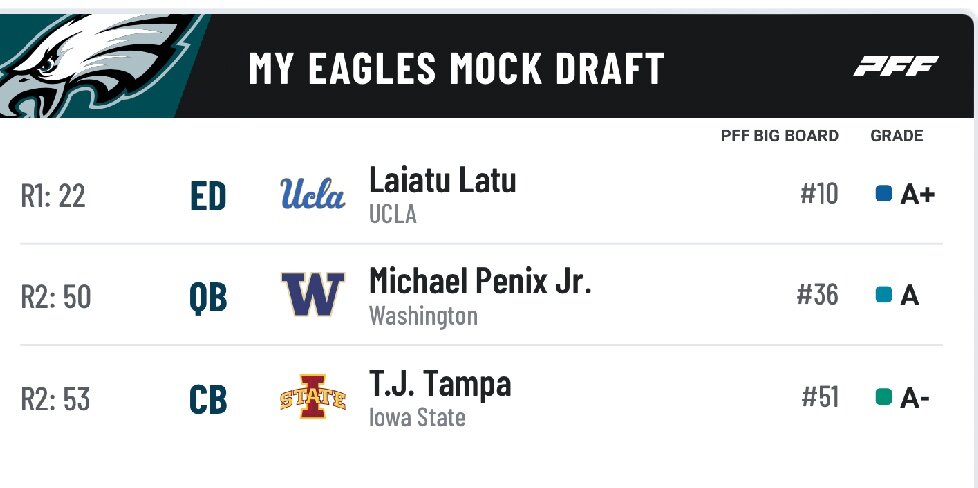
Task: Click the blue A grade dot
Action: [883, 295]
